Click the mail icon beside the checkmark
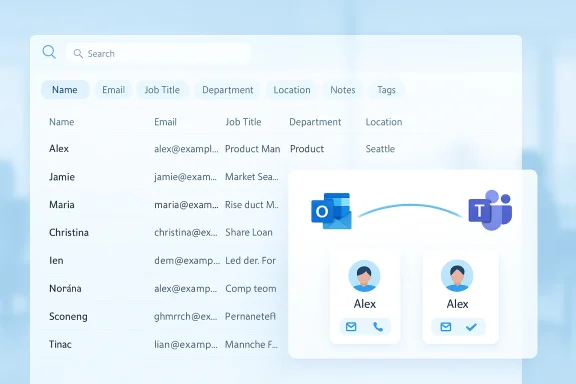The height and width of the screenshot is (384, 576). 446,327
